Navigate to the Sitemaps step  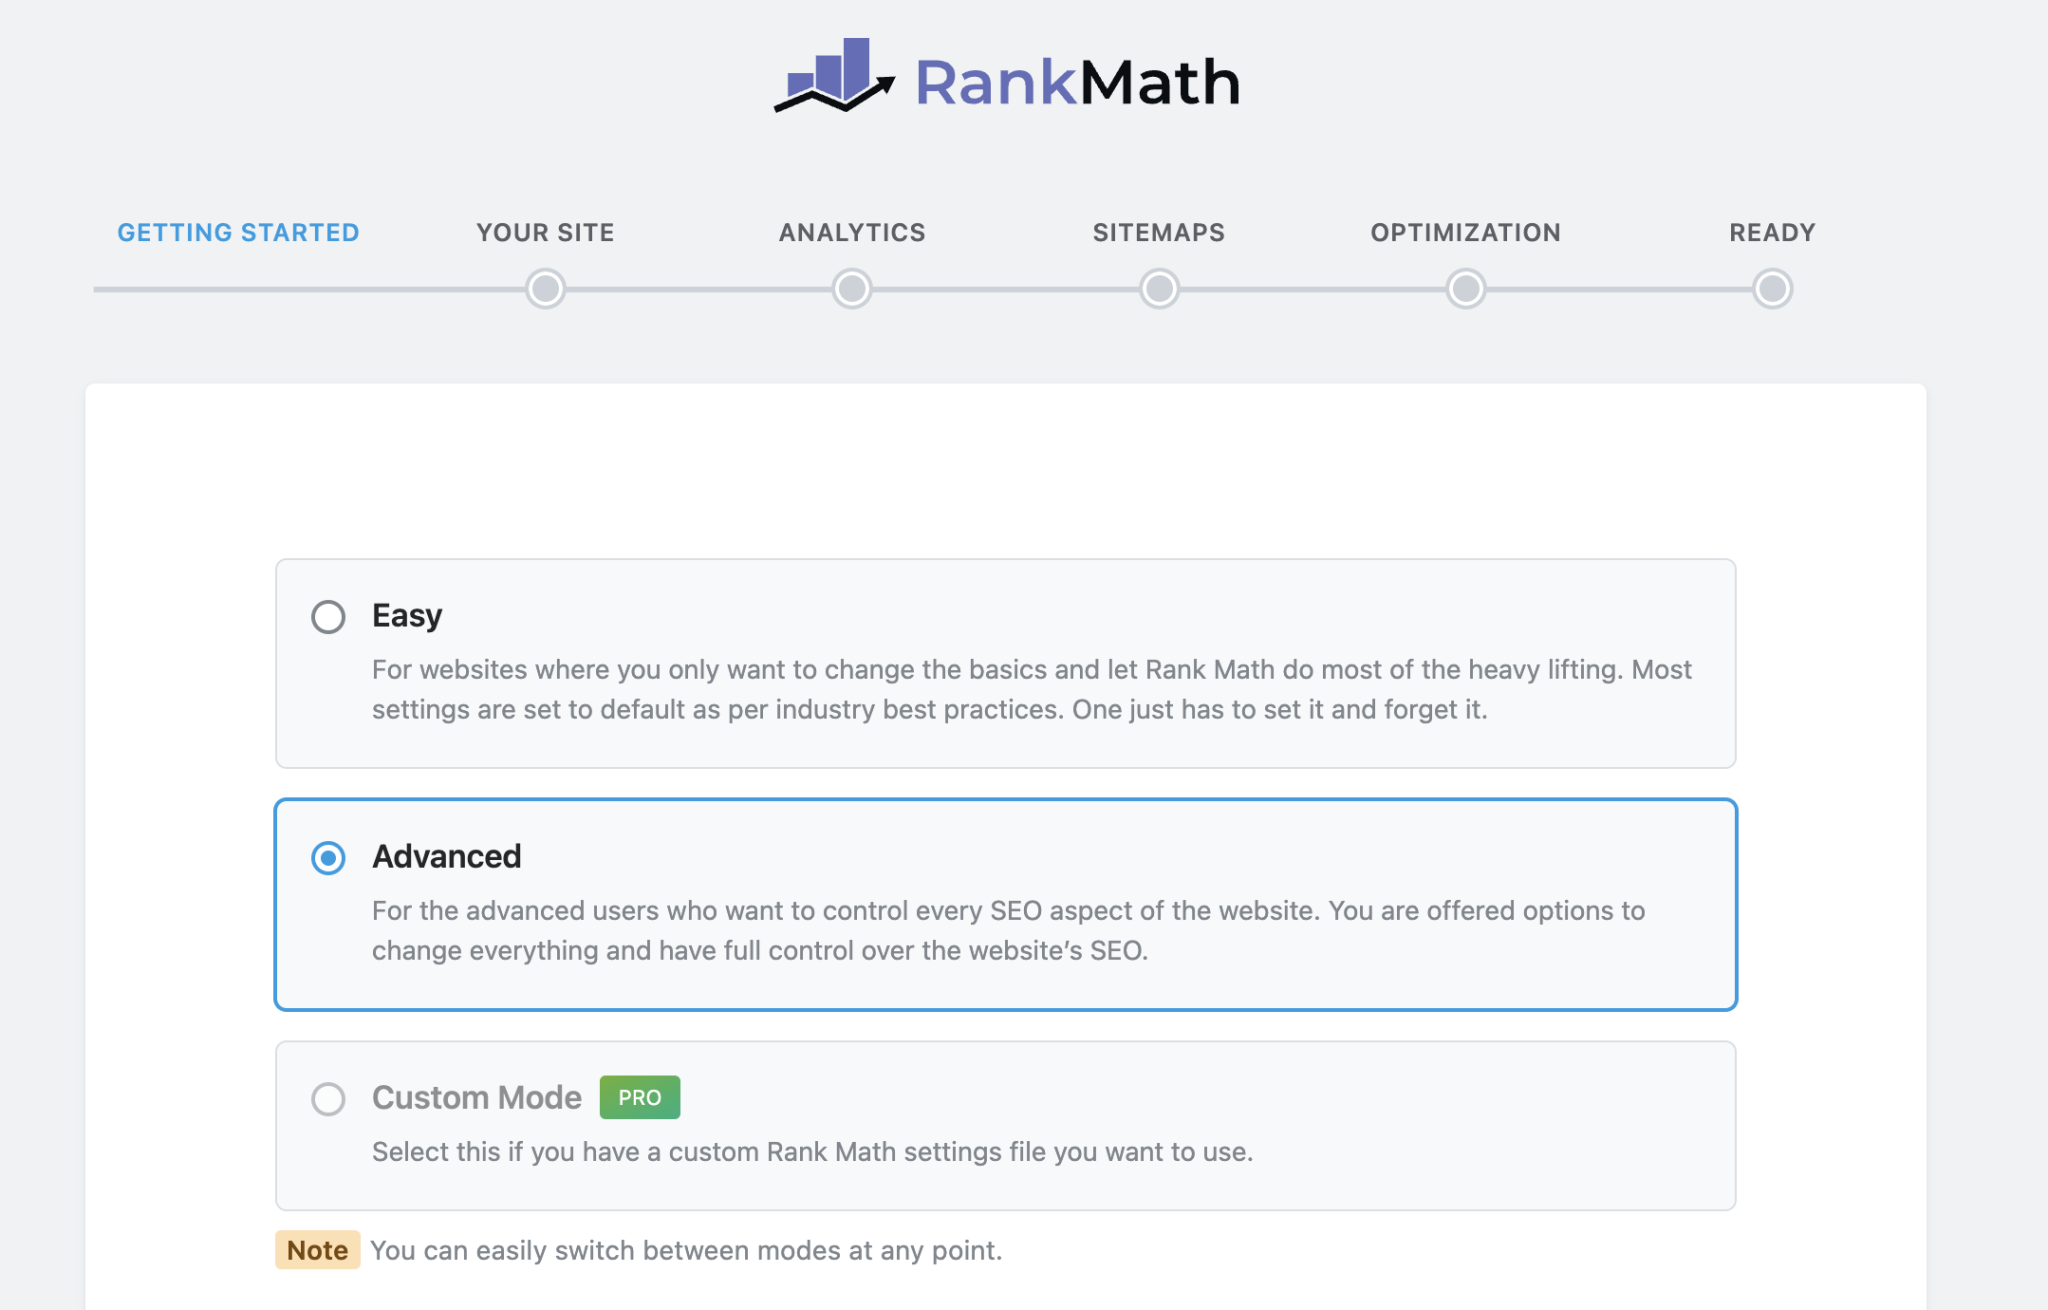pyautogui.click(x=1158, y=232)
